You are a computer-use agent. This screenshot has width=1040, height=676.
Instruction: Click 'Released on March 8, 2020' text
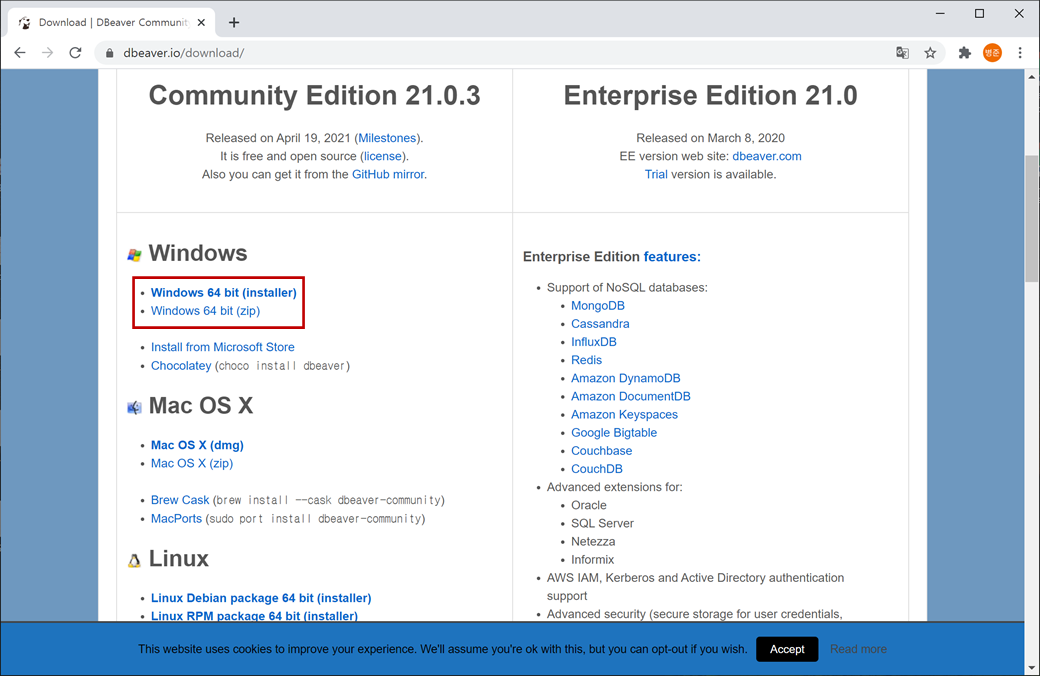pyautogui.click(x=710, y=138)
